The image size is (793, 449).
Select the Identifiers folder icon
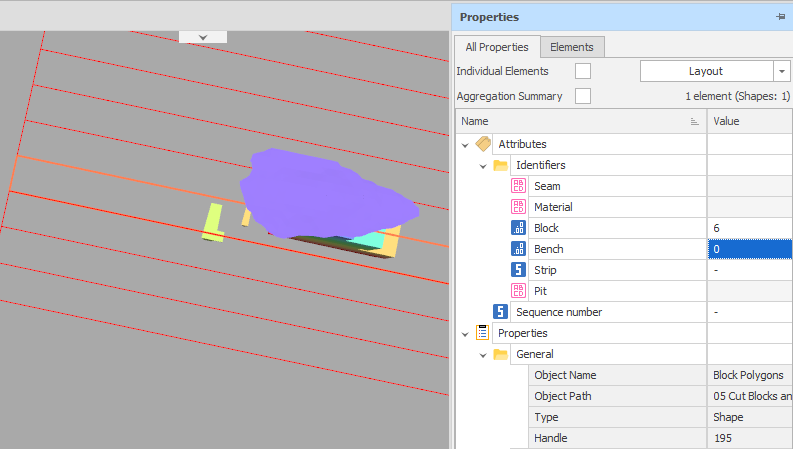point(500,165)
